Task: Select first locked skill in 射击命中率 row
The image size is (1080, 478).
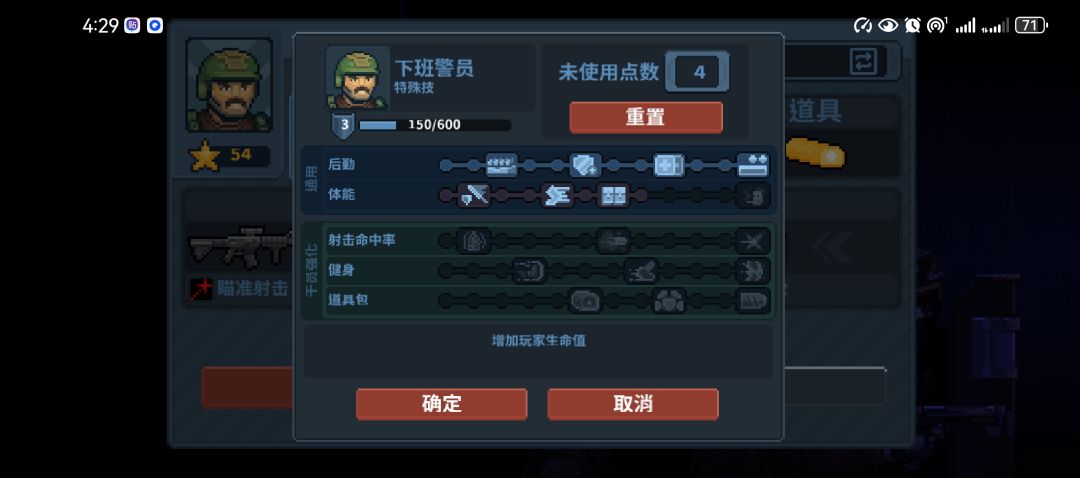Action: (474, 241)
